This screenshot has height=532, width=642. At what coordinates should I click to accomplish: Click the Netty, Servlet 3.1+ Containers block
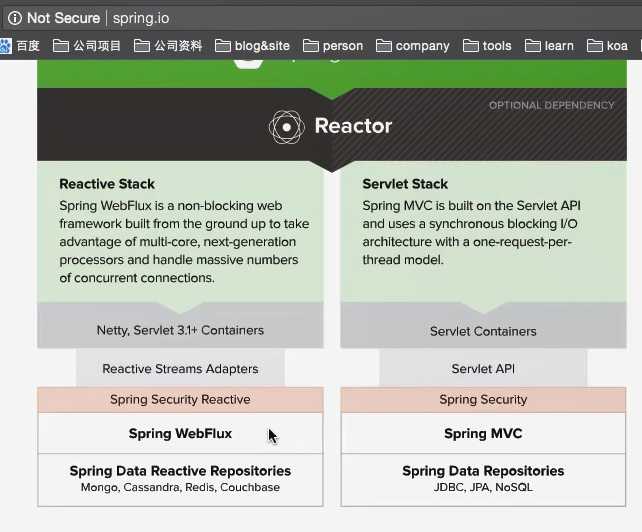pos(180,325)
